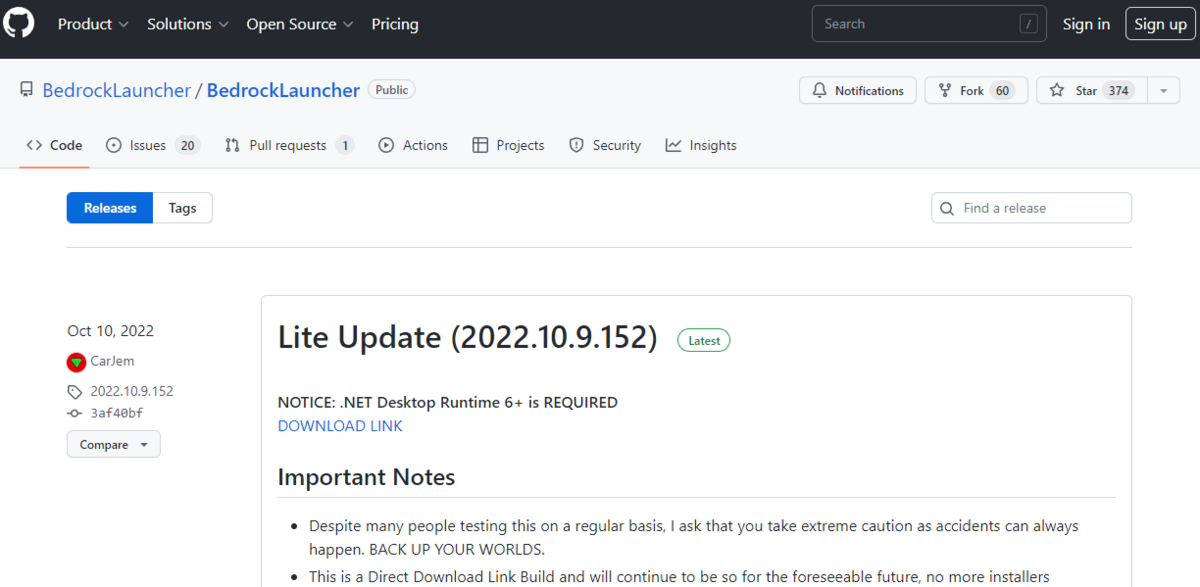Click the slash shortcut key in search box
The height and width of the screenshot is (587, 1200).
click(x=1028, y=24)
